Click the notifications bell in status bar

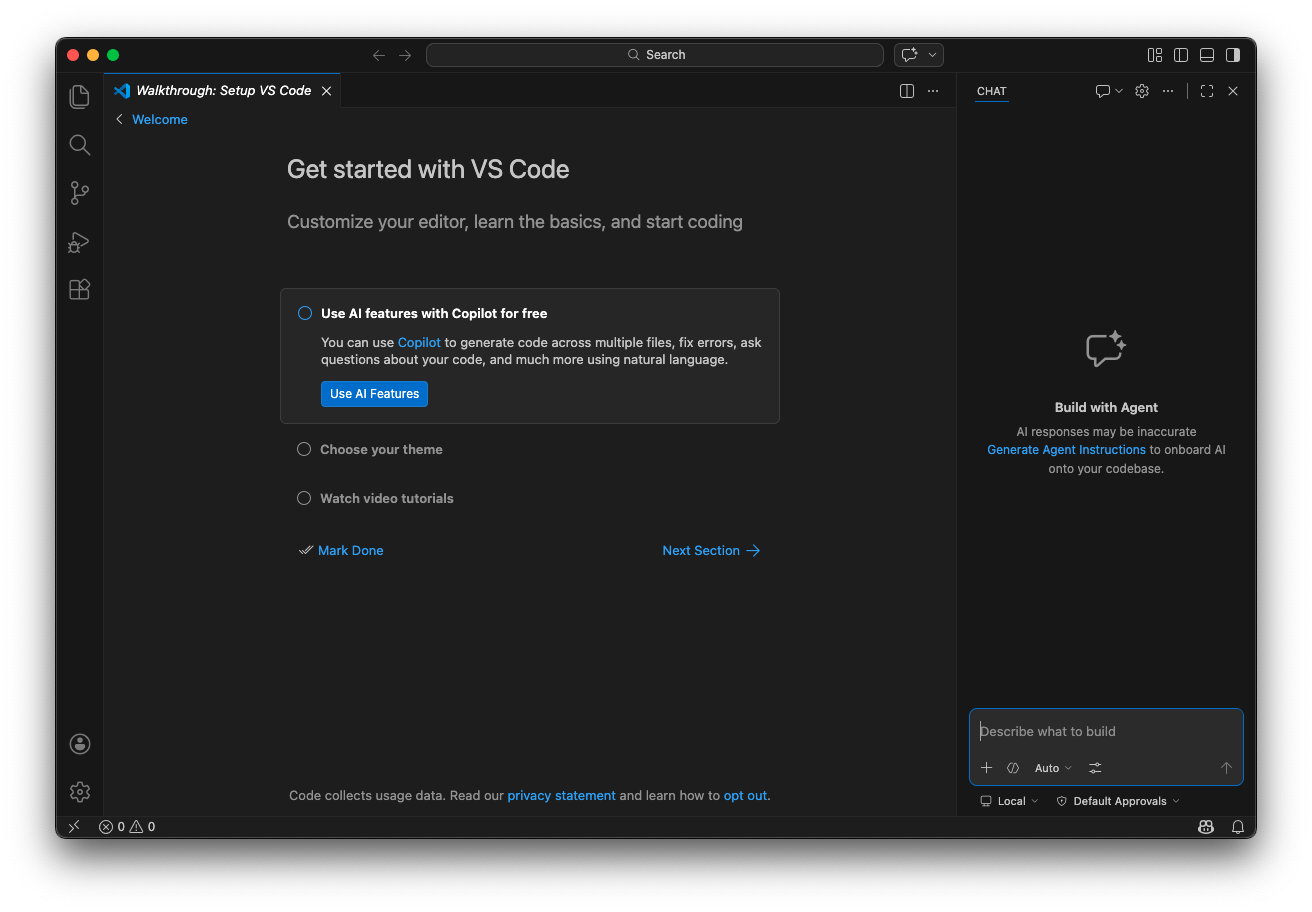1238,827
